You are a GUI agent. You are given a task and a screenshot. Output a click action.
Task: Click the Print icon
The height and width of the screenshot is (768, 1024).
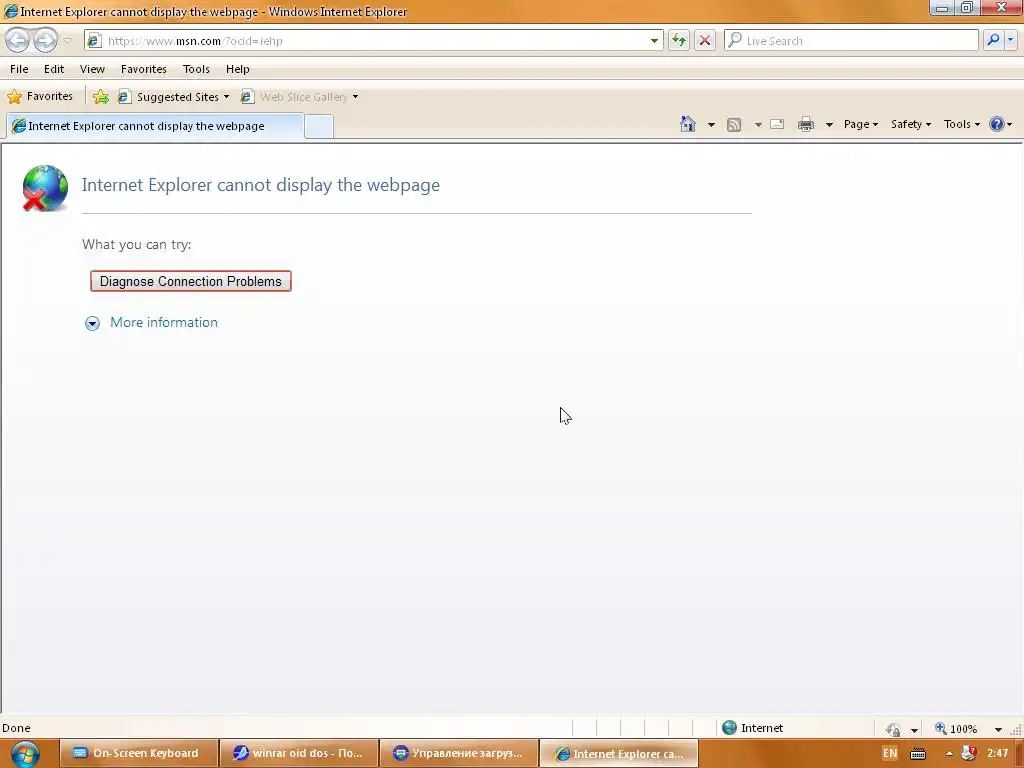point(806,124)
